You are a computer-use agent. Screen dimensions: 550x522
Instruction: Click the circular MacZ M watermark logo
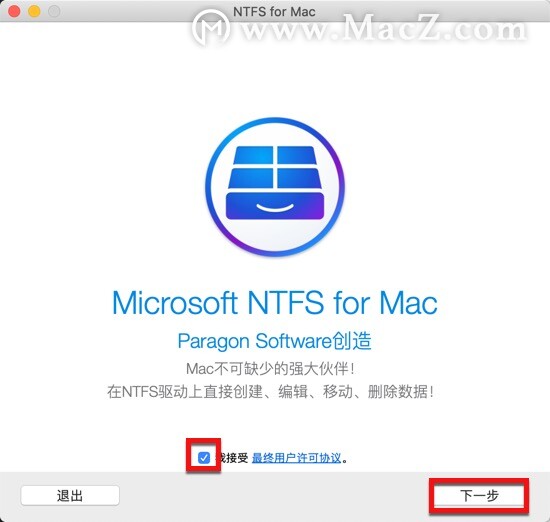(212, 27)
